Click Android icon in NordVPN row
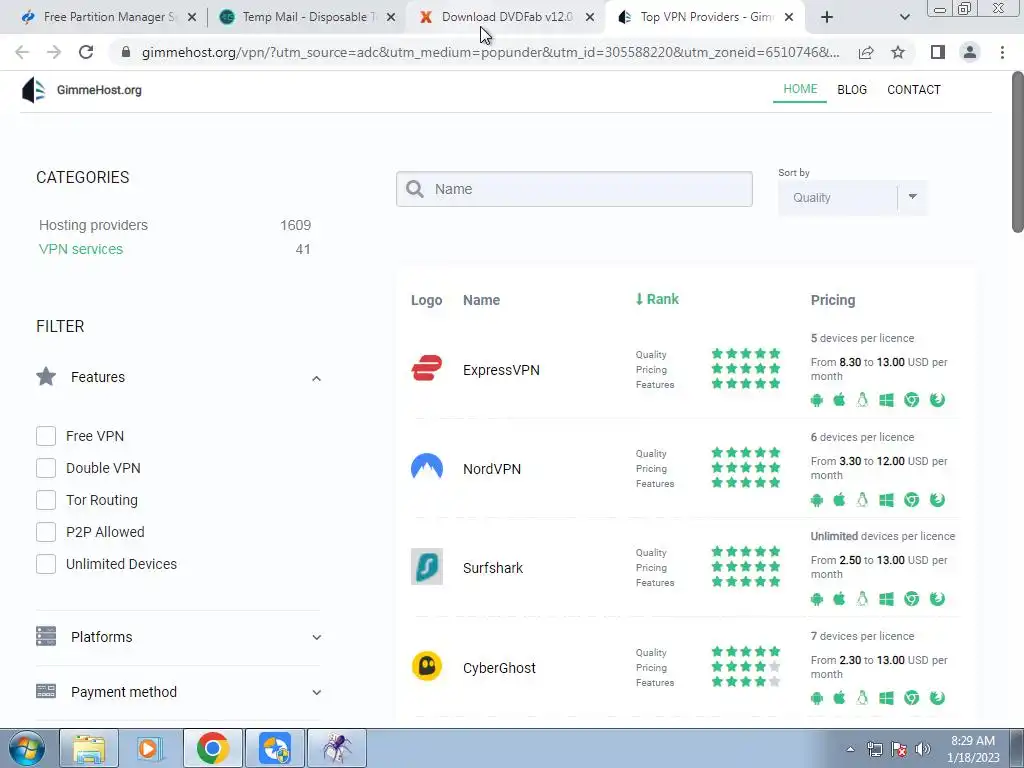This screenshot has height=768, width=1024. point(816,500)
